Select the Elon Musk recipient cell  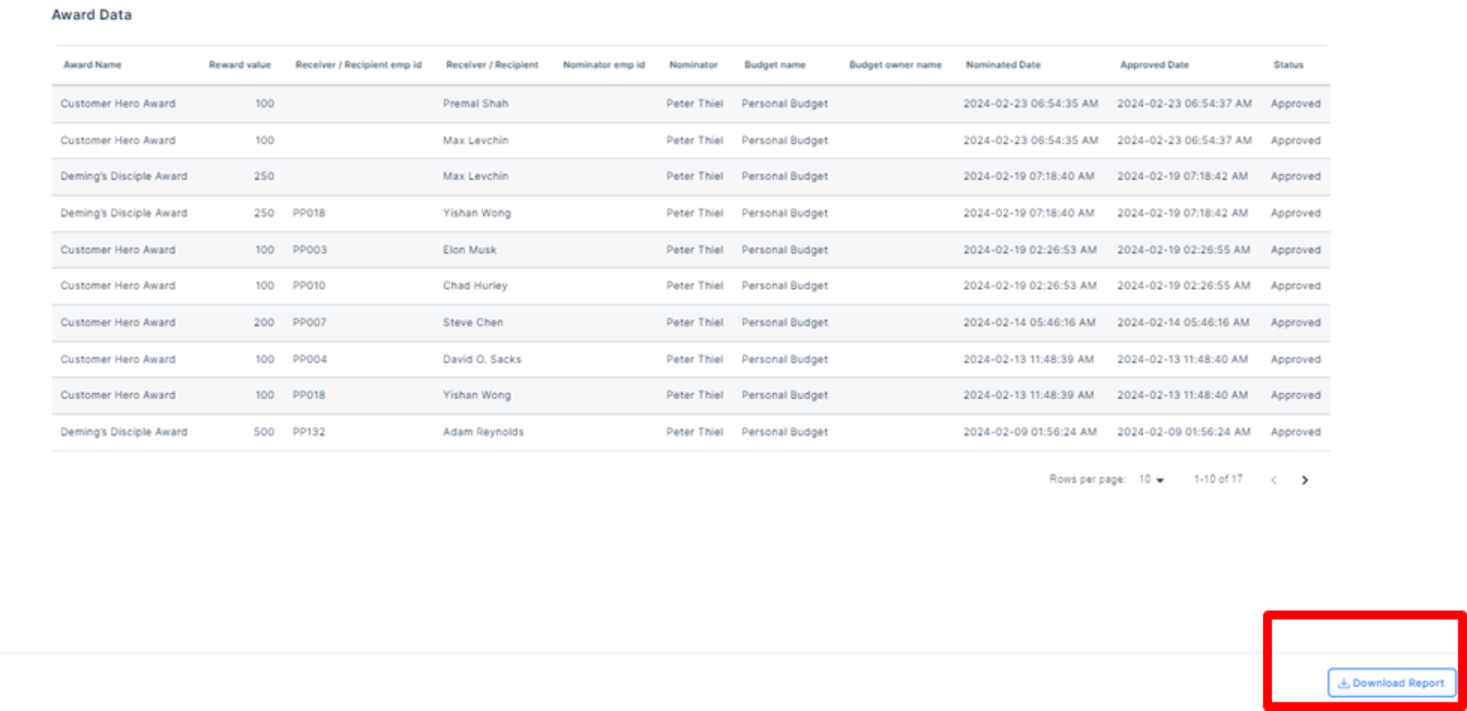tap(469, 250)
